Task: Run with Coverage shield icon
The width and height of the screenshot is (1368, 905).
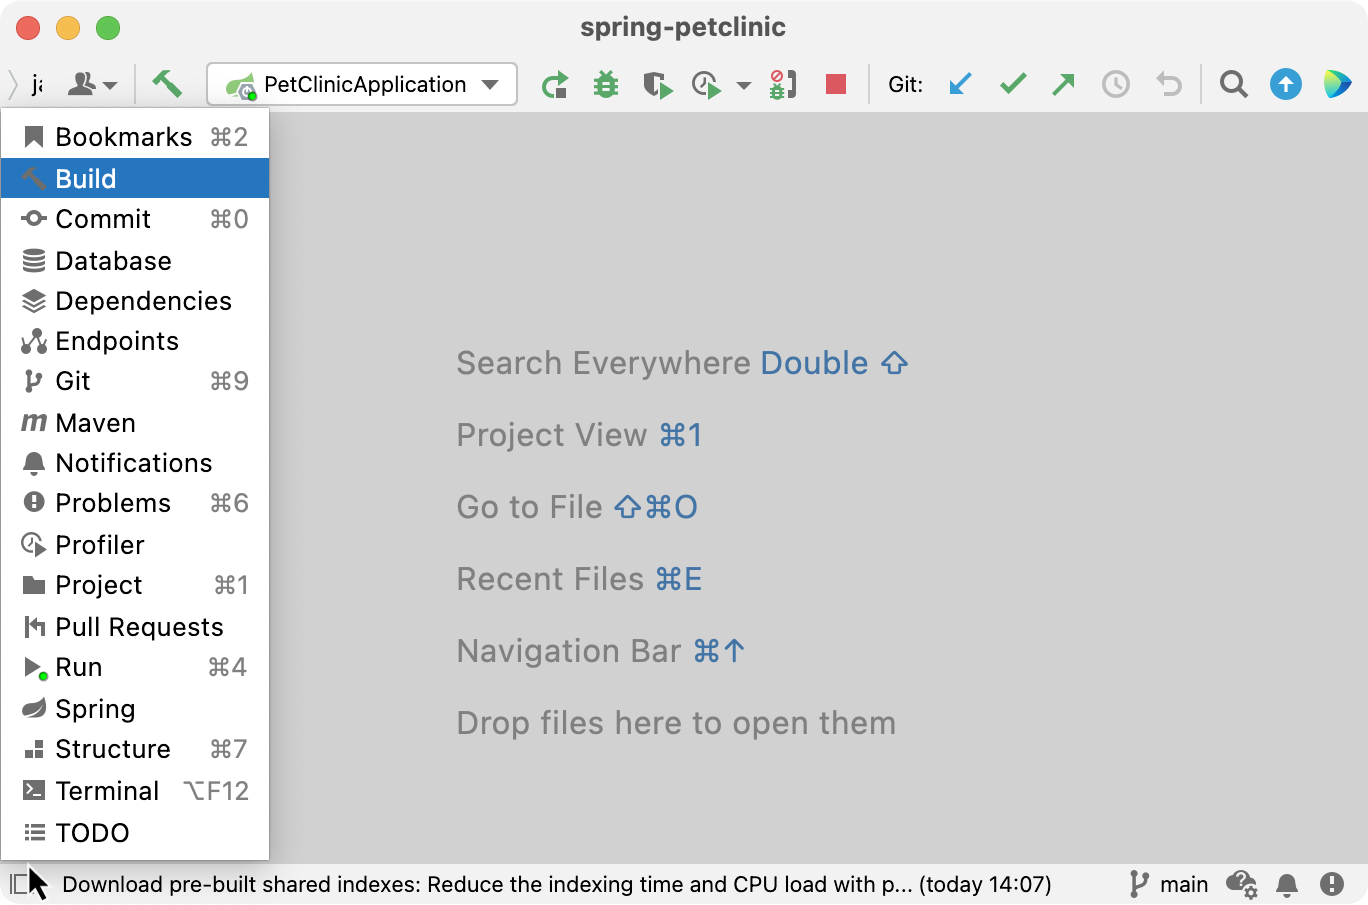Action: coord(657,85)
